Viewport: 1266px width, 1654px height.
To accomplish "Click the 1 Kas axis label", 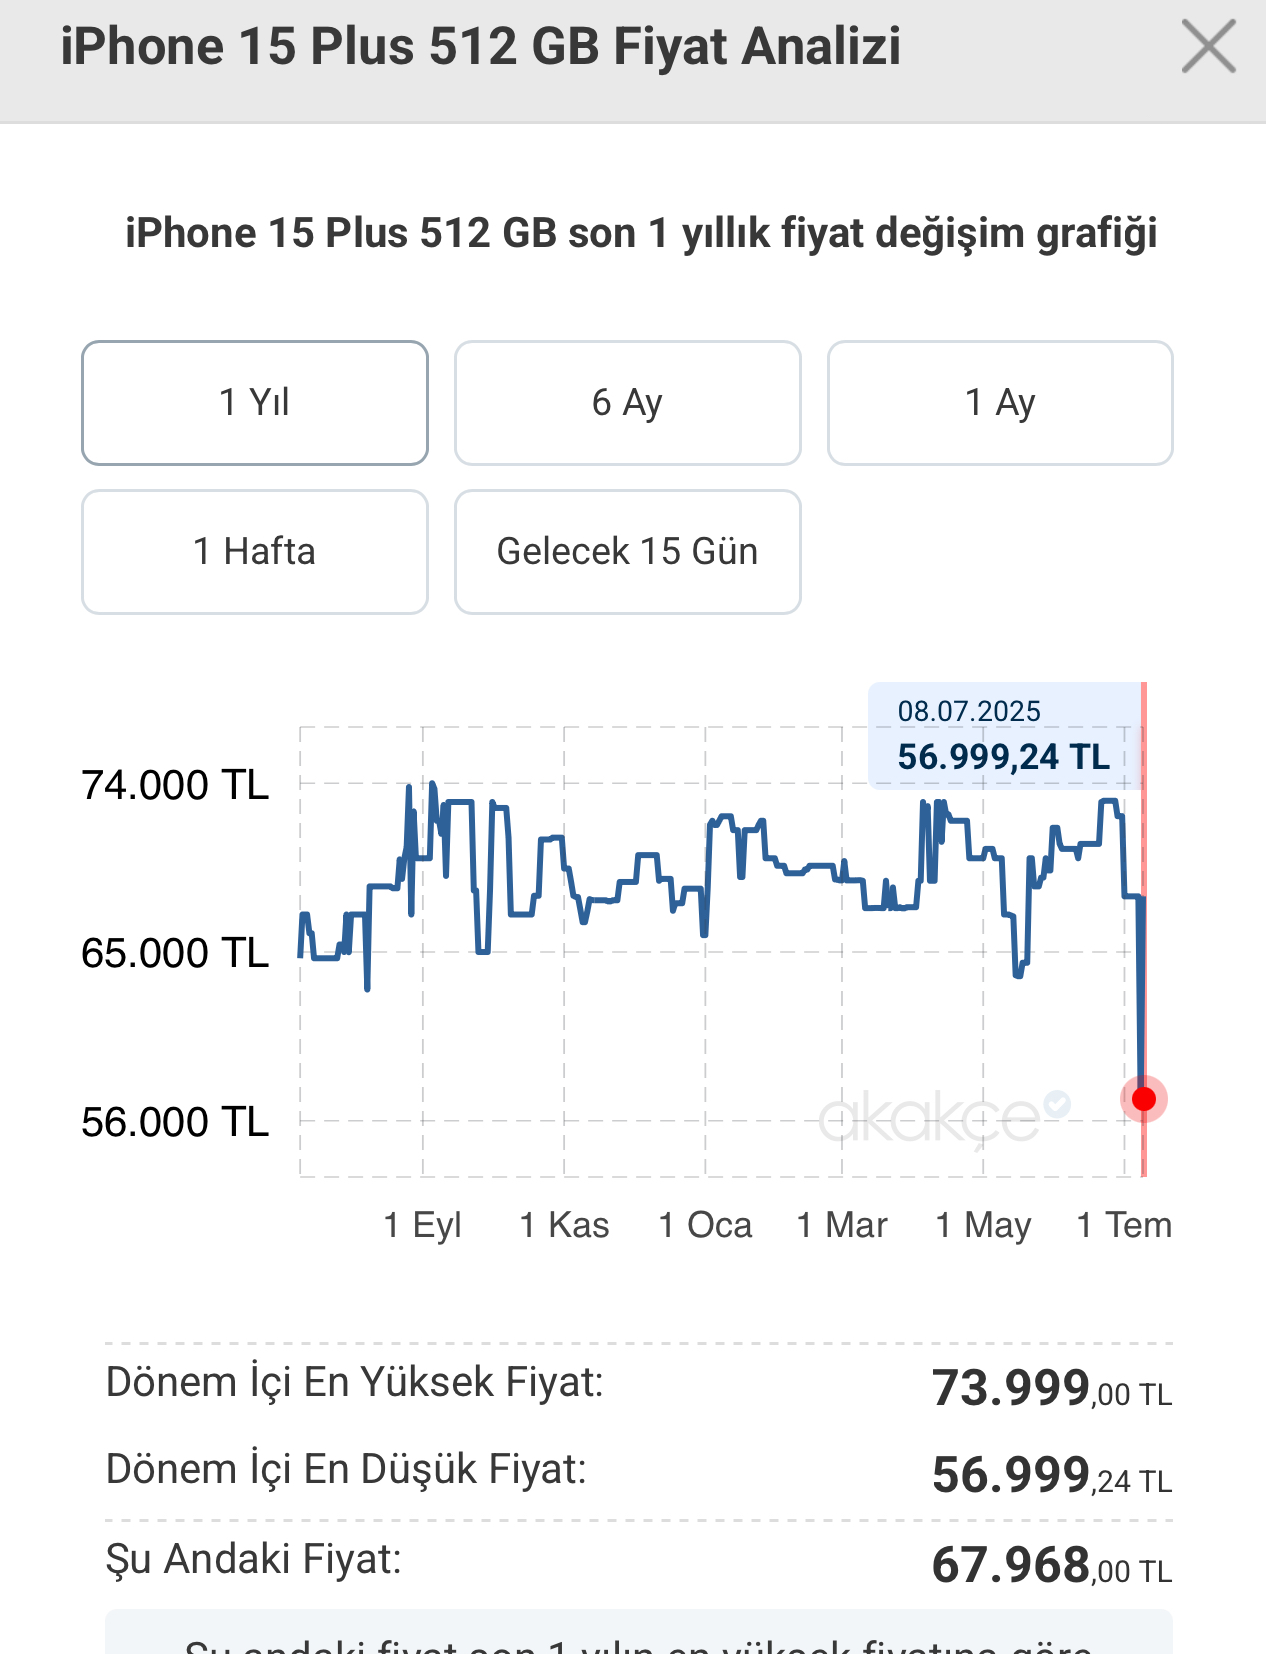I will click(x=564, y=1225).
